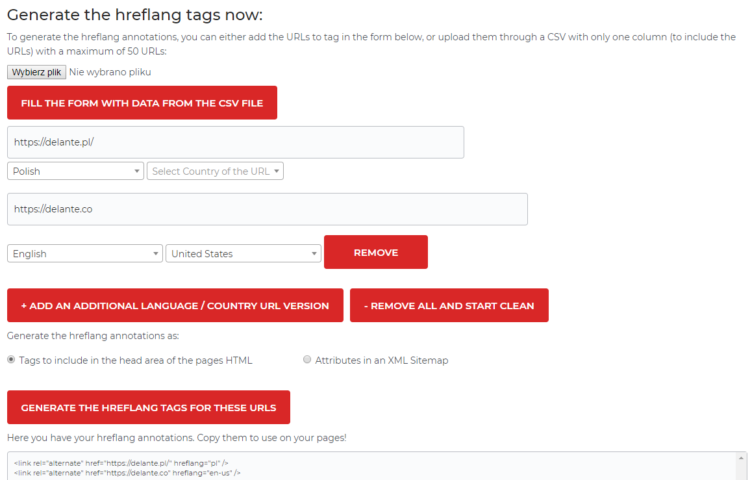Viewport: 750px width, 480px height.
Task: Focus the https://delante.pl/ URL field
Action: (x=235, y=142)
